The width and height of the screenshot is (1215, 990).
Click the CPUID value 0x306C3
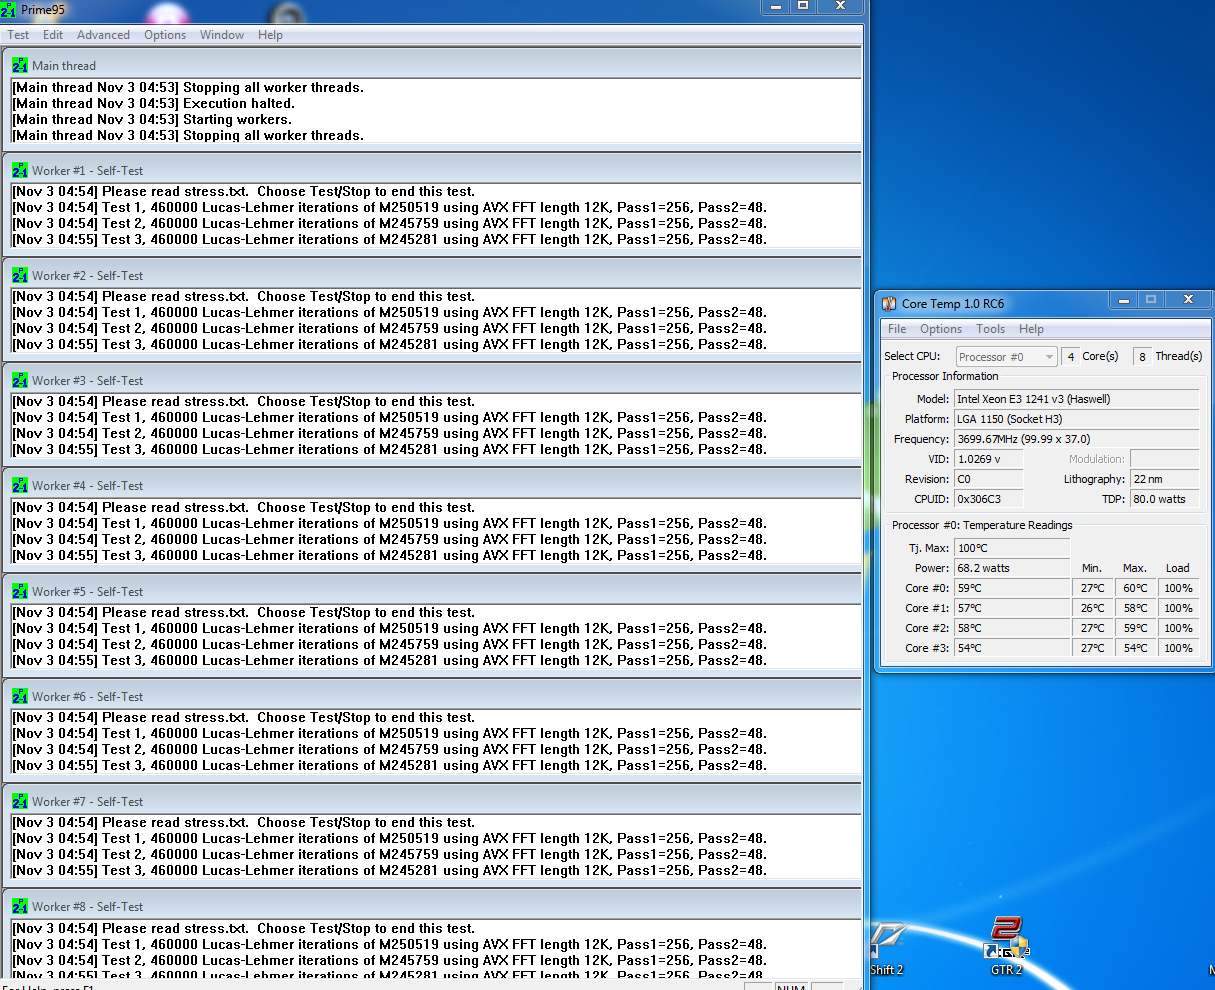[988, 499]
